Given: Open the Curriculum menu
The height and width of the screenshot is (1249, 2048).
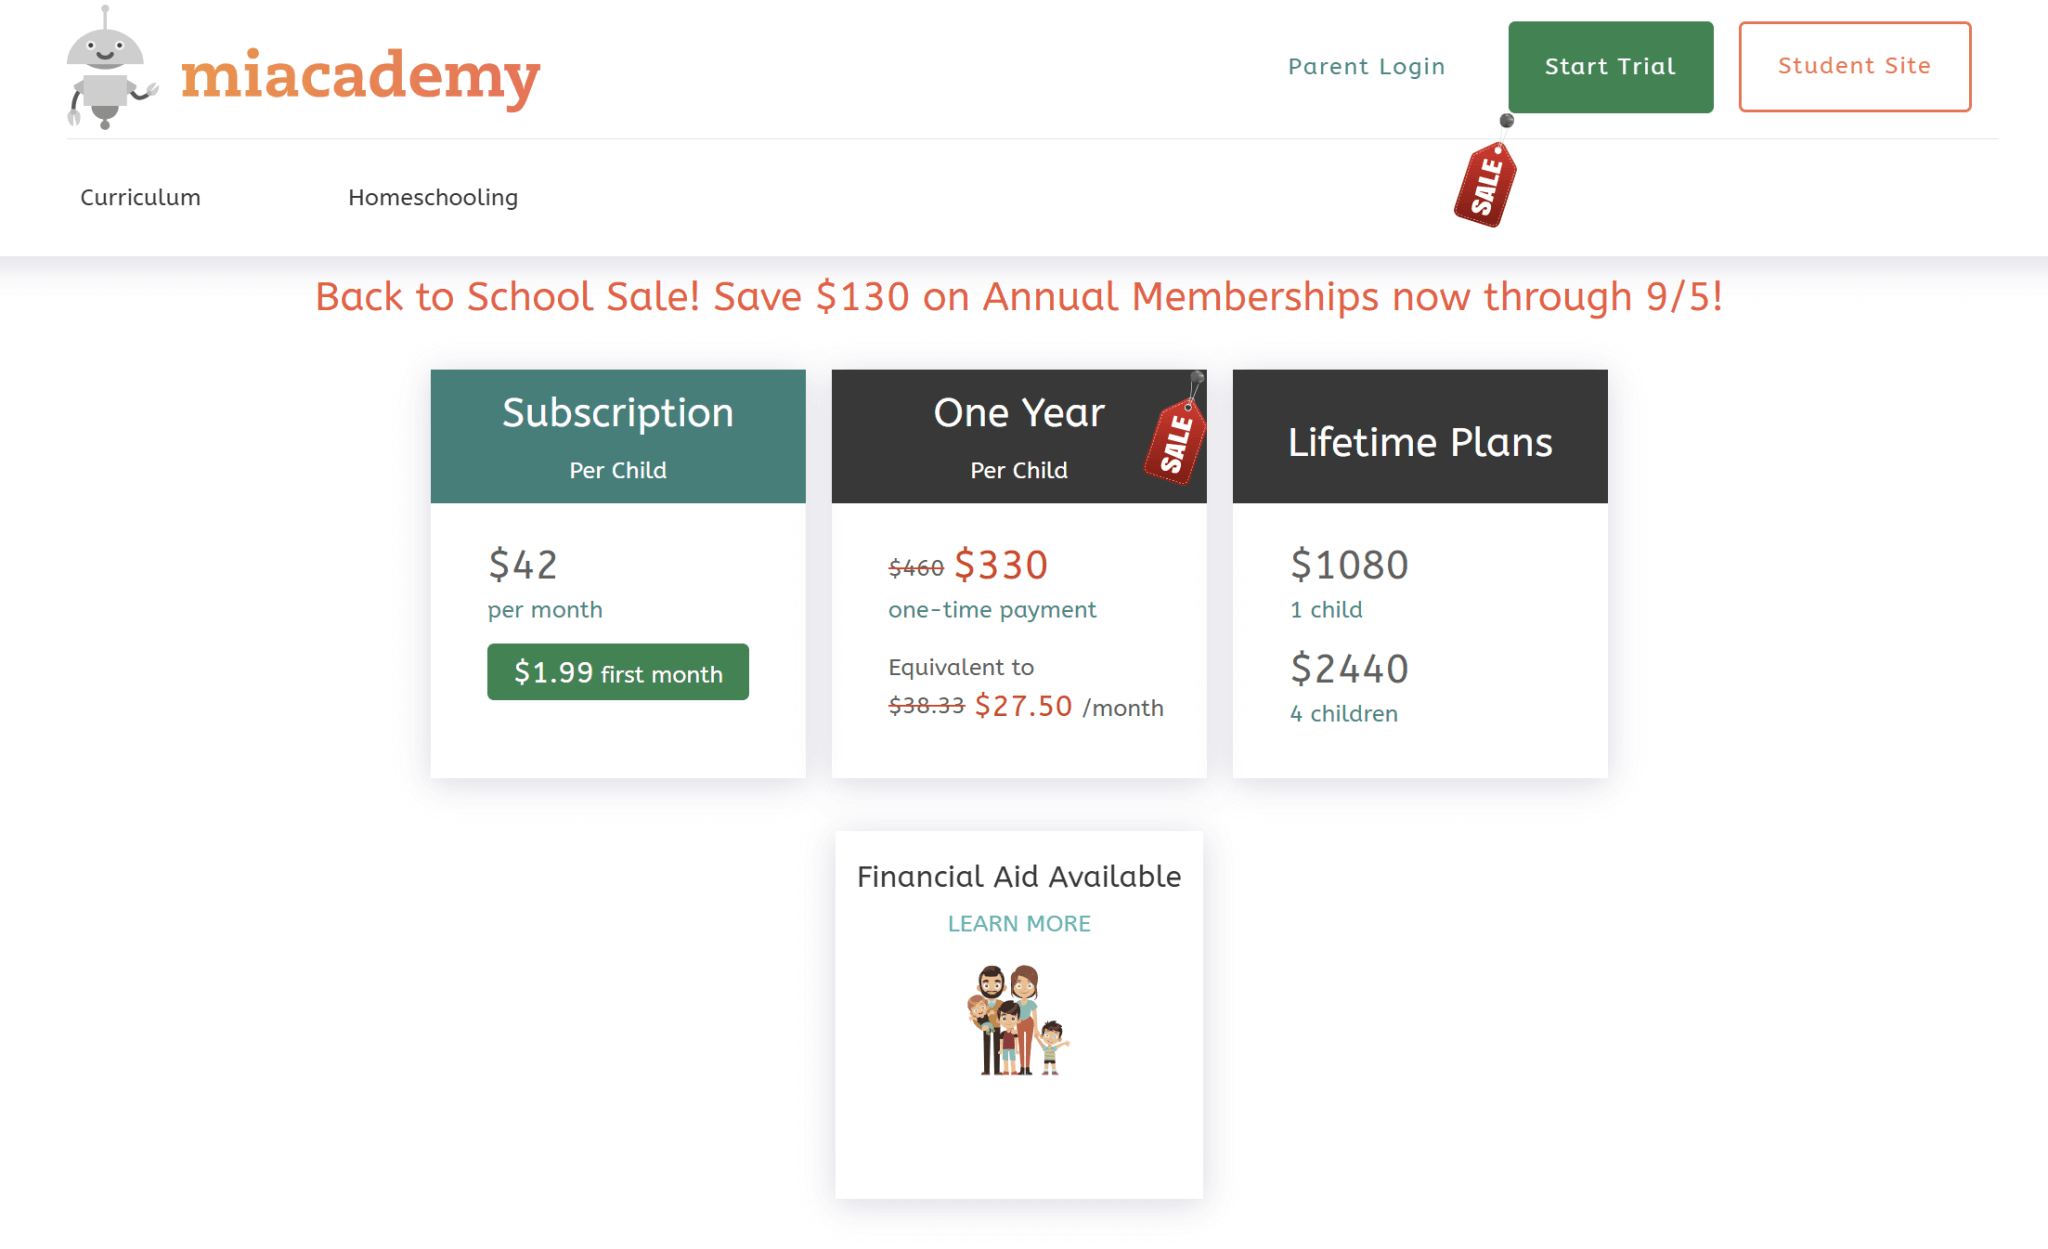Looking at the screenshot, I should click(x=140, y=197).
